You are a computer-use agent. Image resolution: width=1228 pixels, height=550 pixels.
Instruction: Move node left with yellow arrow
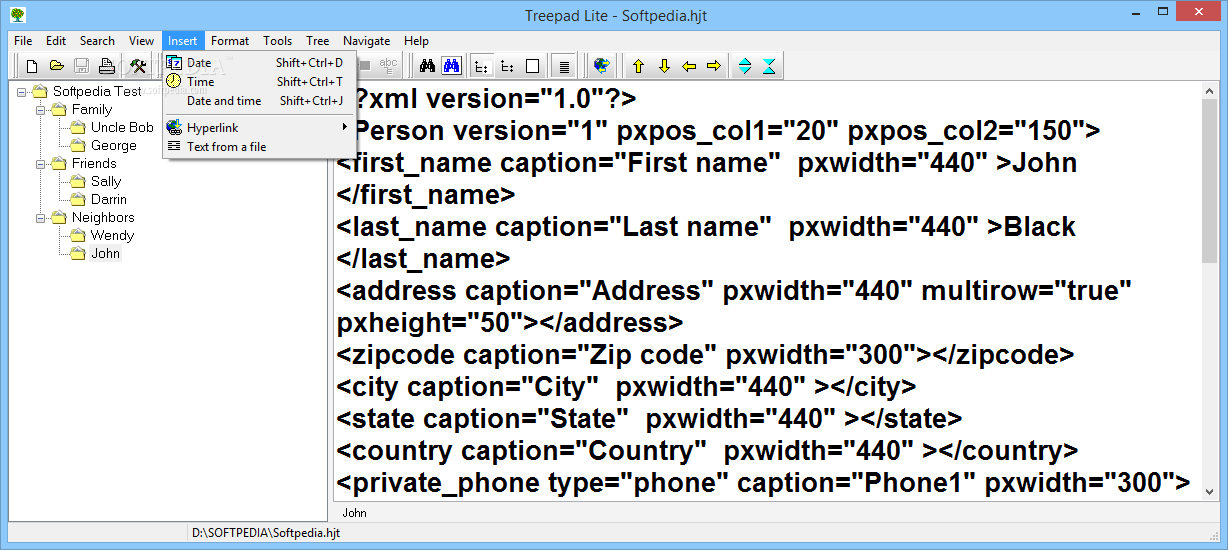click(x=688, y=66)
